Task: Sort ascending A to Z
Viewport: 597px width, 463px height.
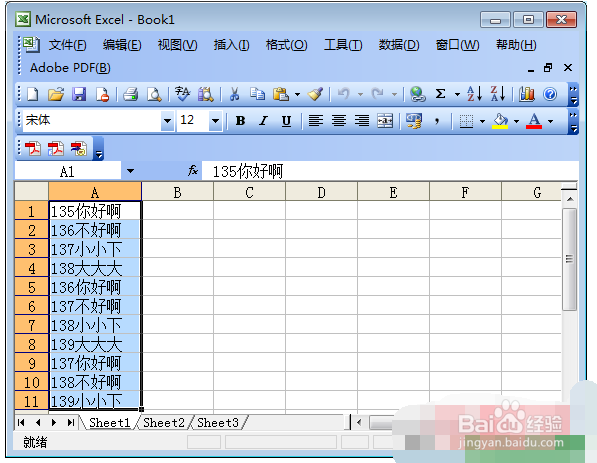Action: pos(474,94)
